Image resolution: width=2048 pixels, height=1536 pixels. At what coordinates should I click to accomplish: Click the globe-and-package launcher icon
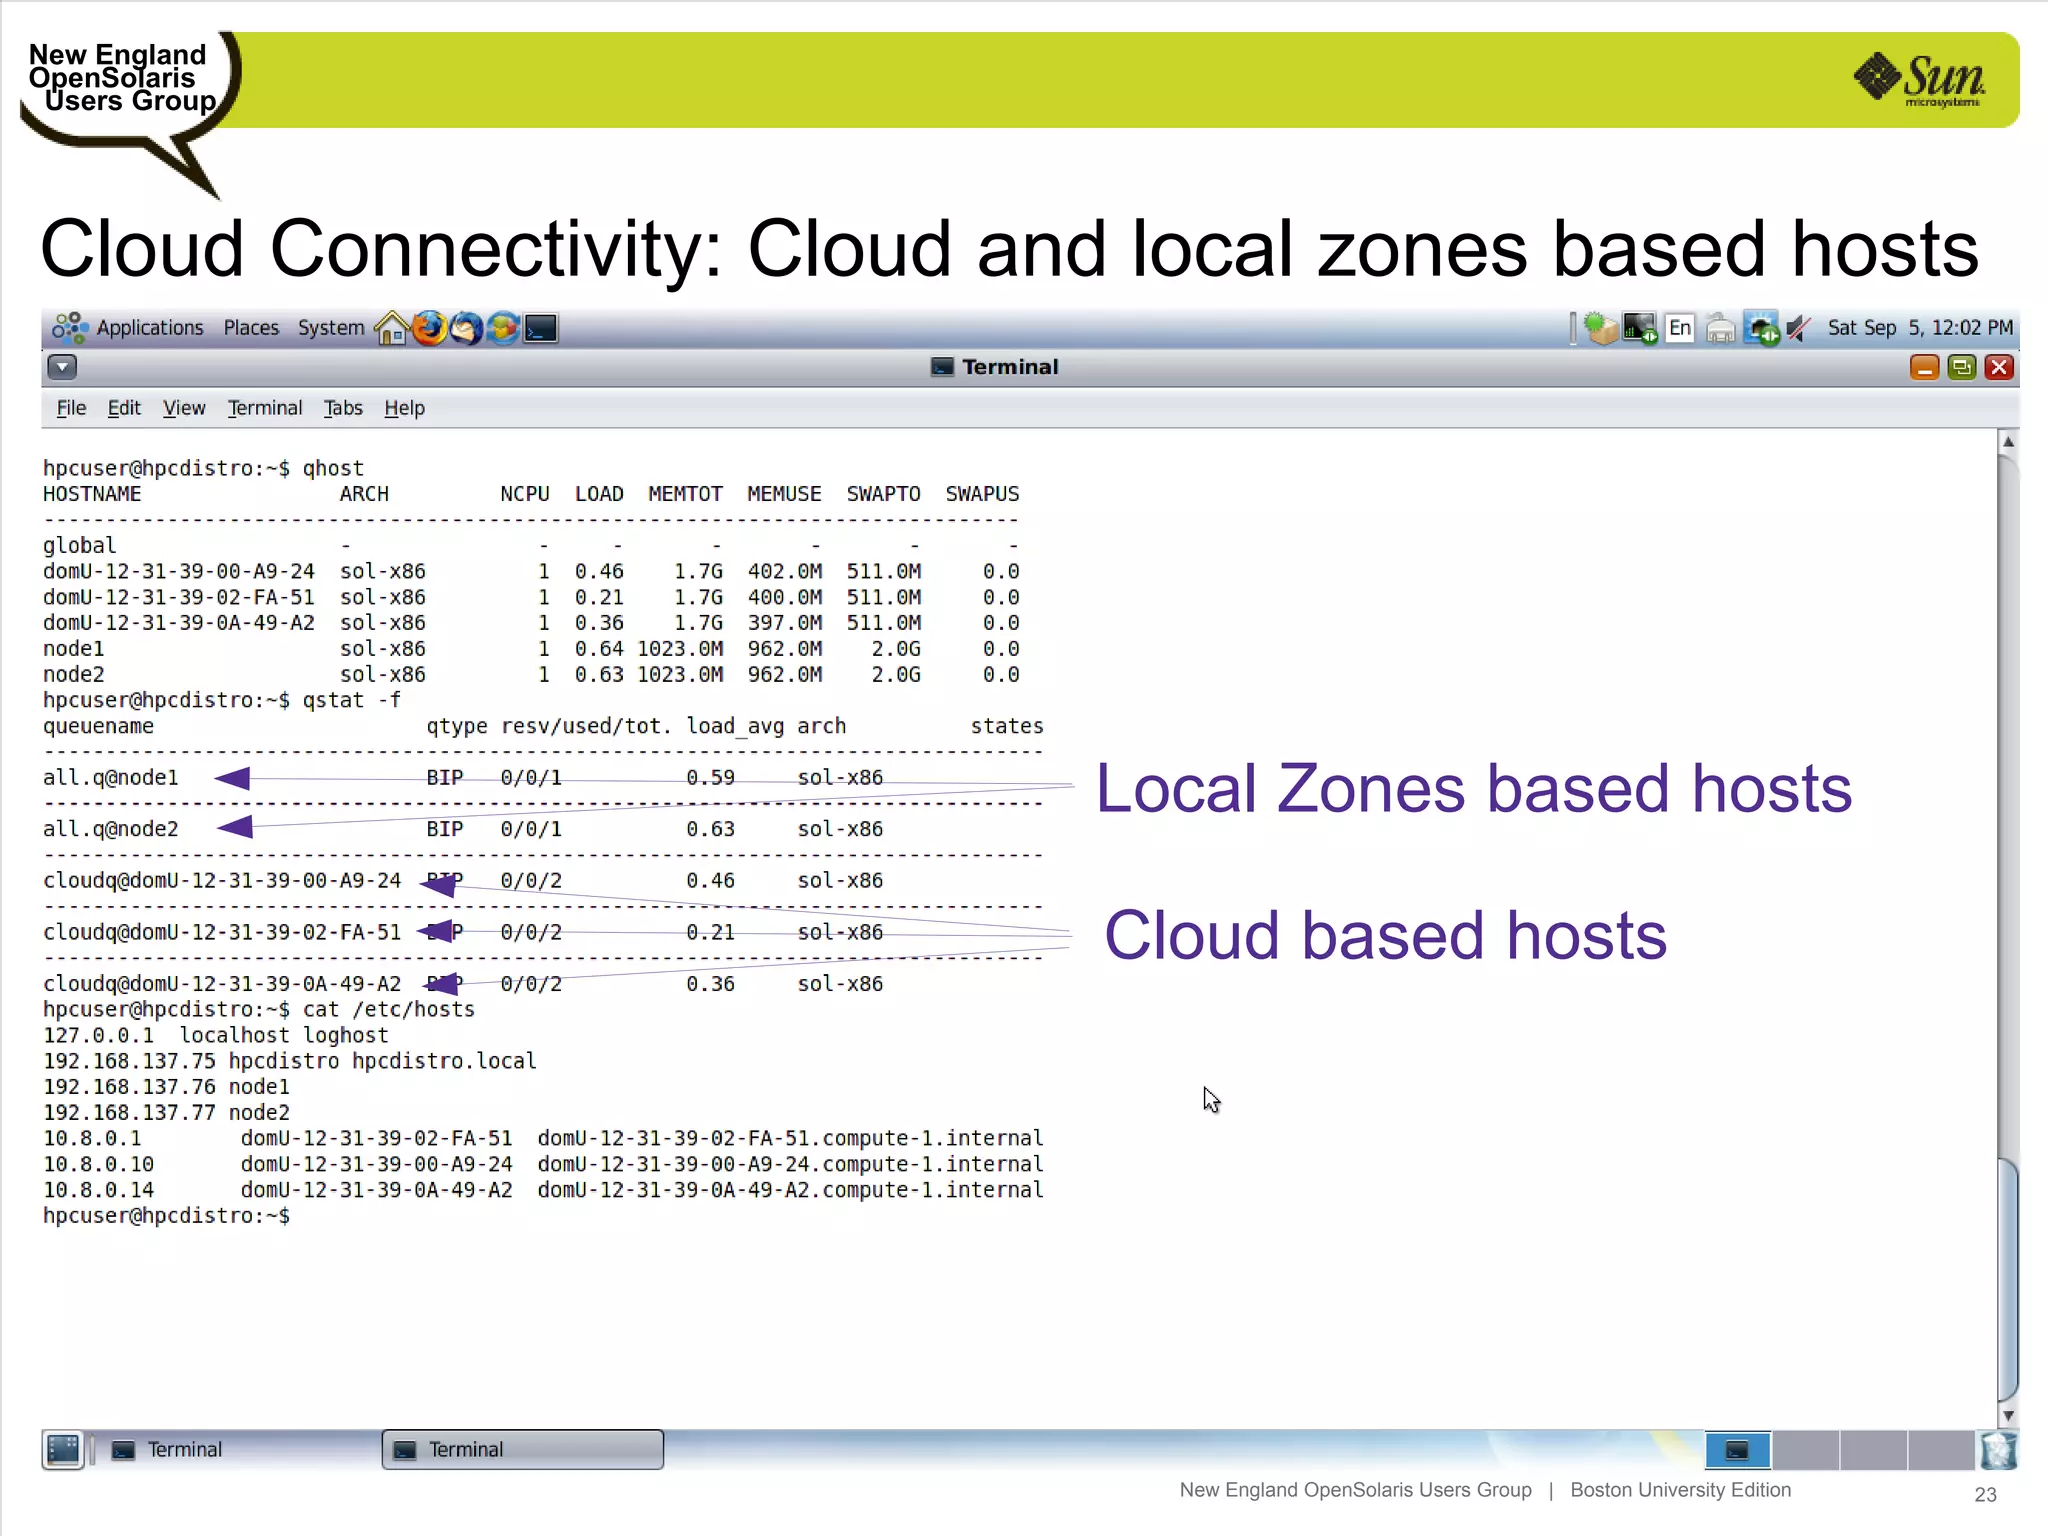503,328
